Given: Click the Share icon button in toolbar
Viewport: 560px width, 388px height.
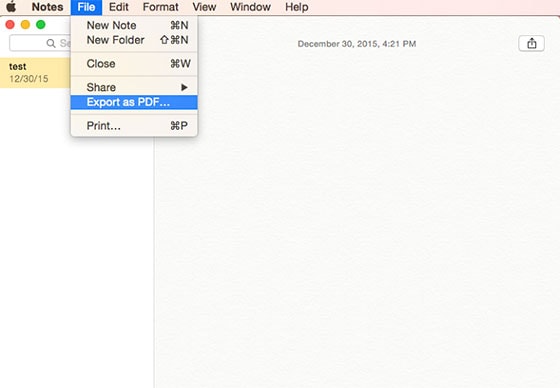Looking at the screenshot, I should tap(531, 43).
